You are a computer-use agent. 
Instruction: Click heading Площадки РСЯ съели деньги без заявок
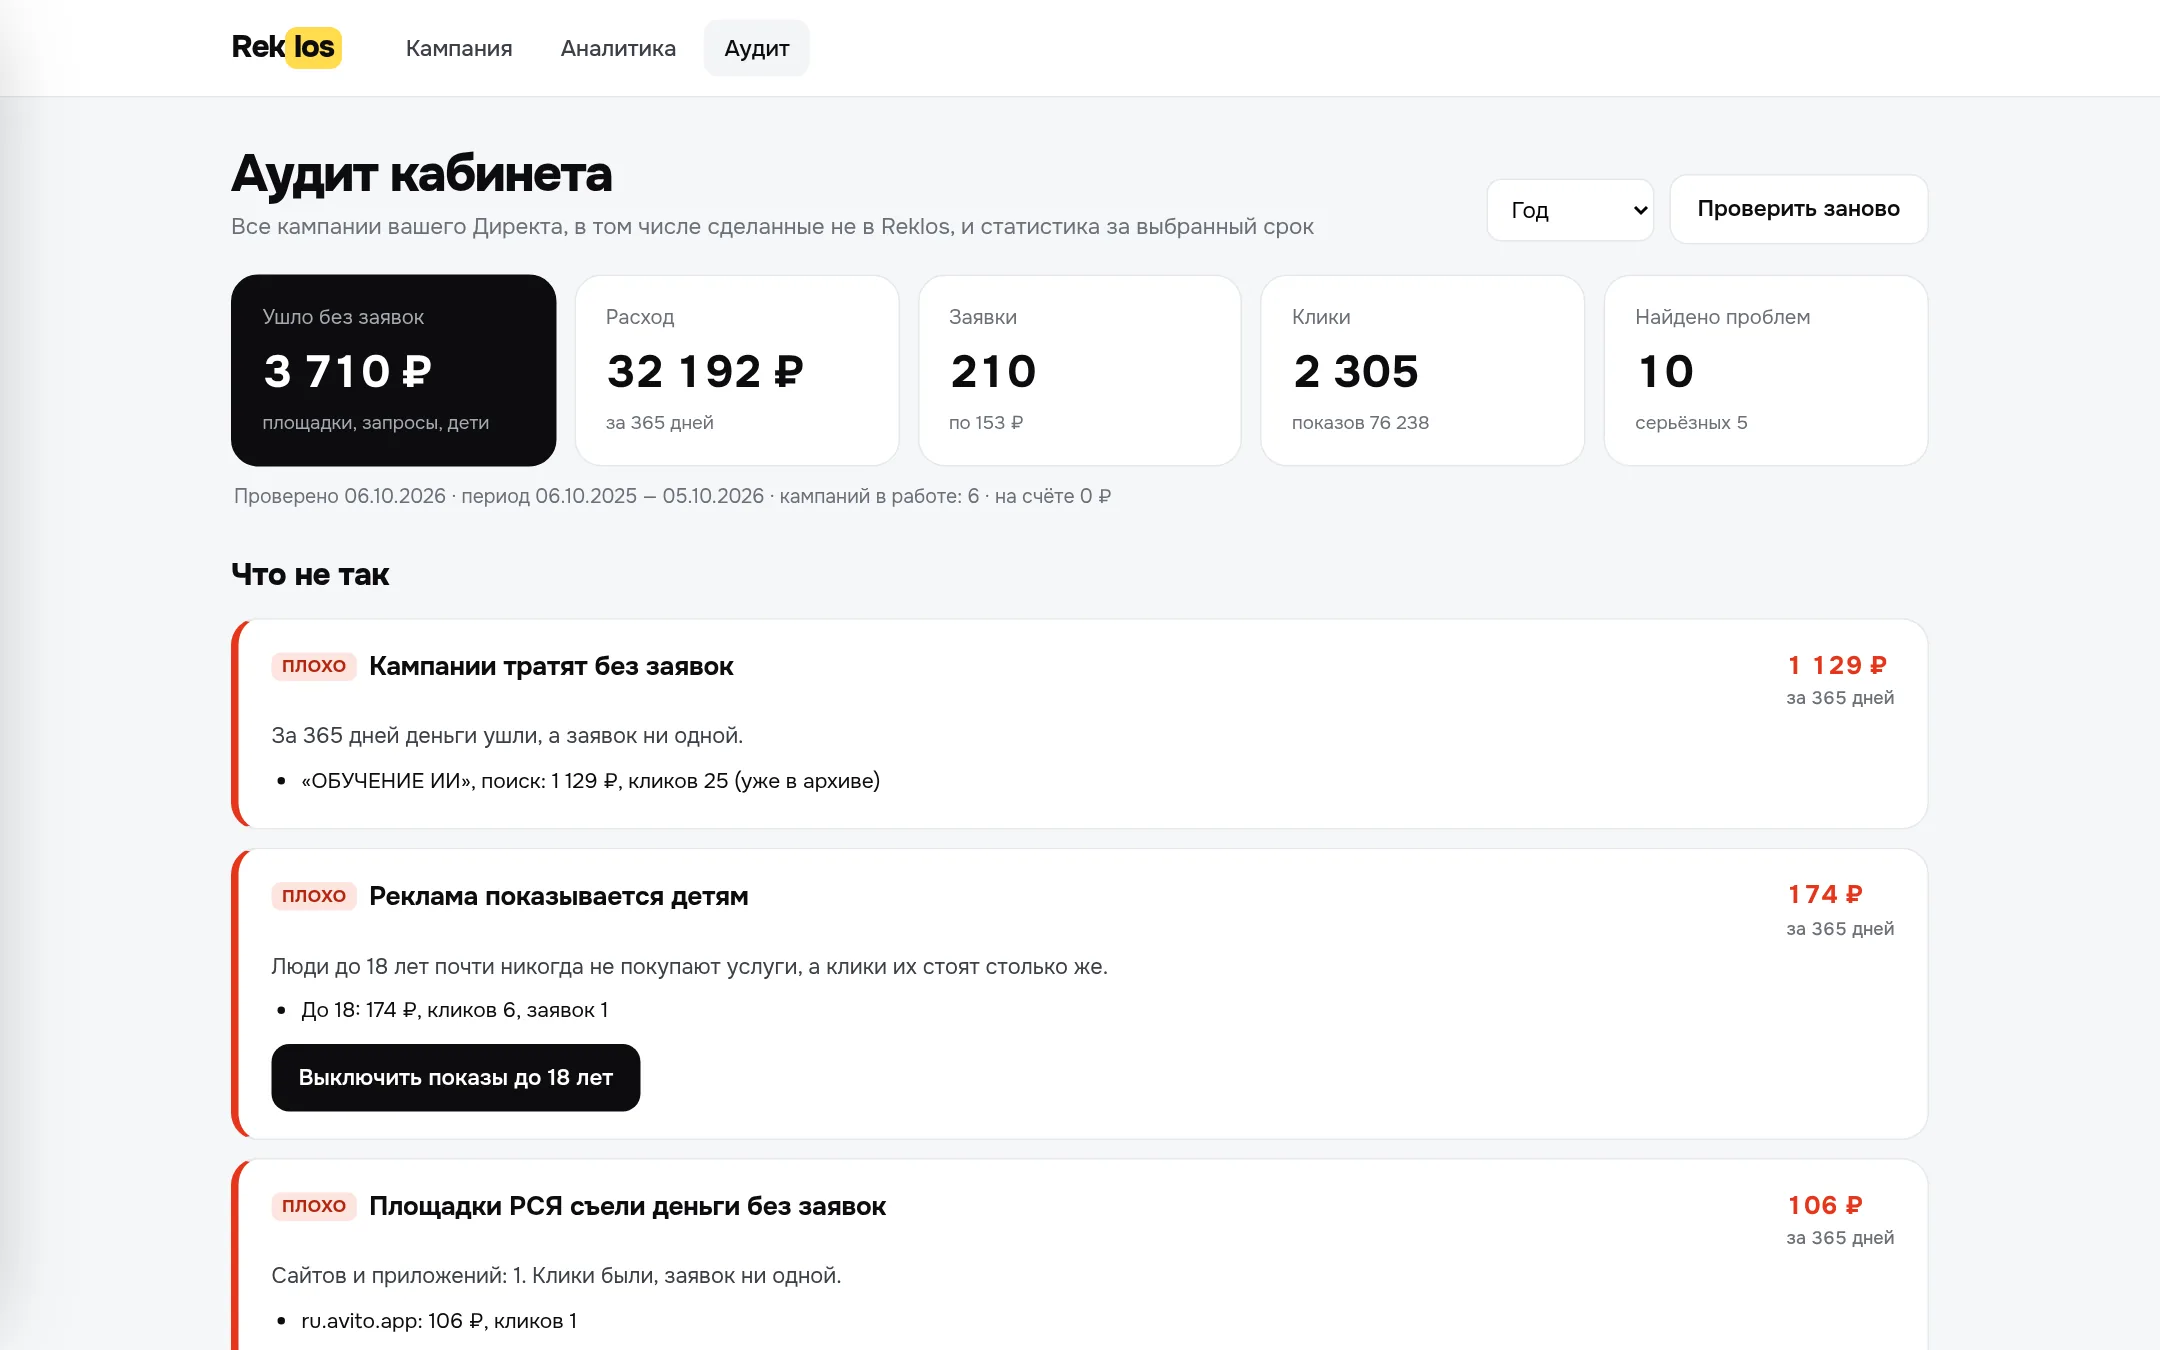[627, 1206]
